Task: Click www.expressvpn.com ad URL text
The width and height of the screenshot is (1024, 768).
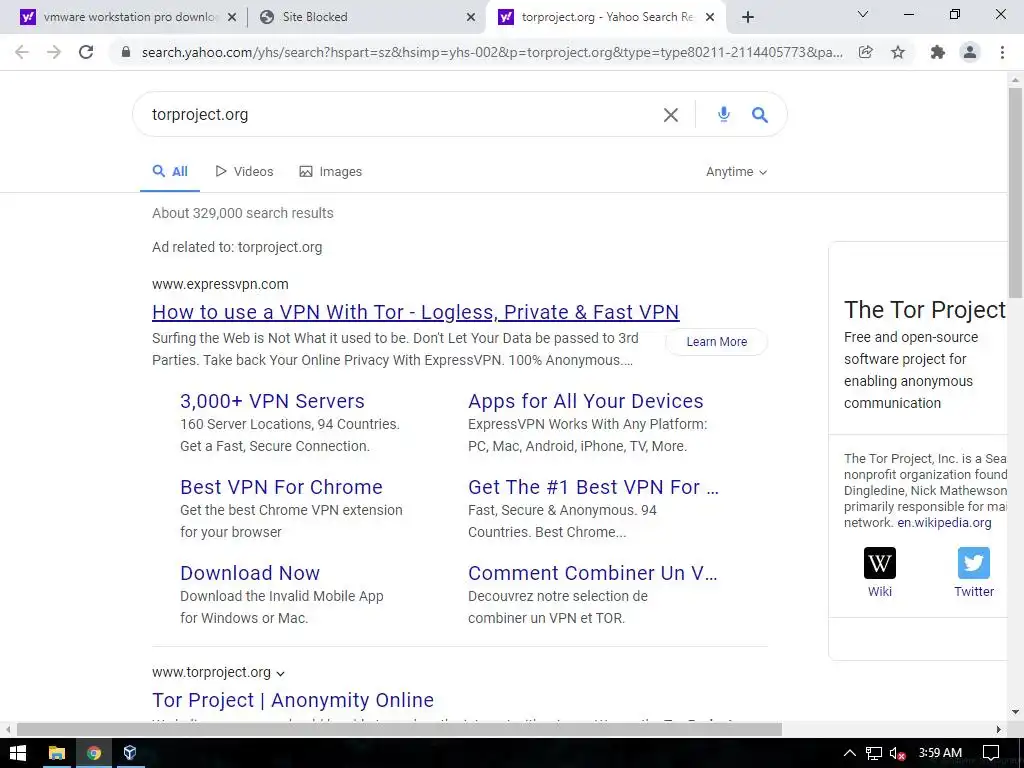Action: click(x=220, y=285)
